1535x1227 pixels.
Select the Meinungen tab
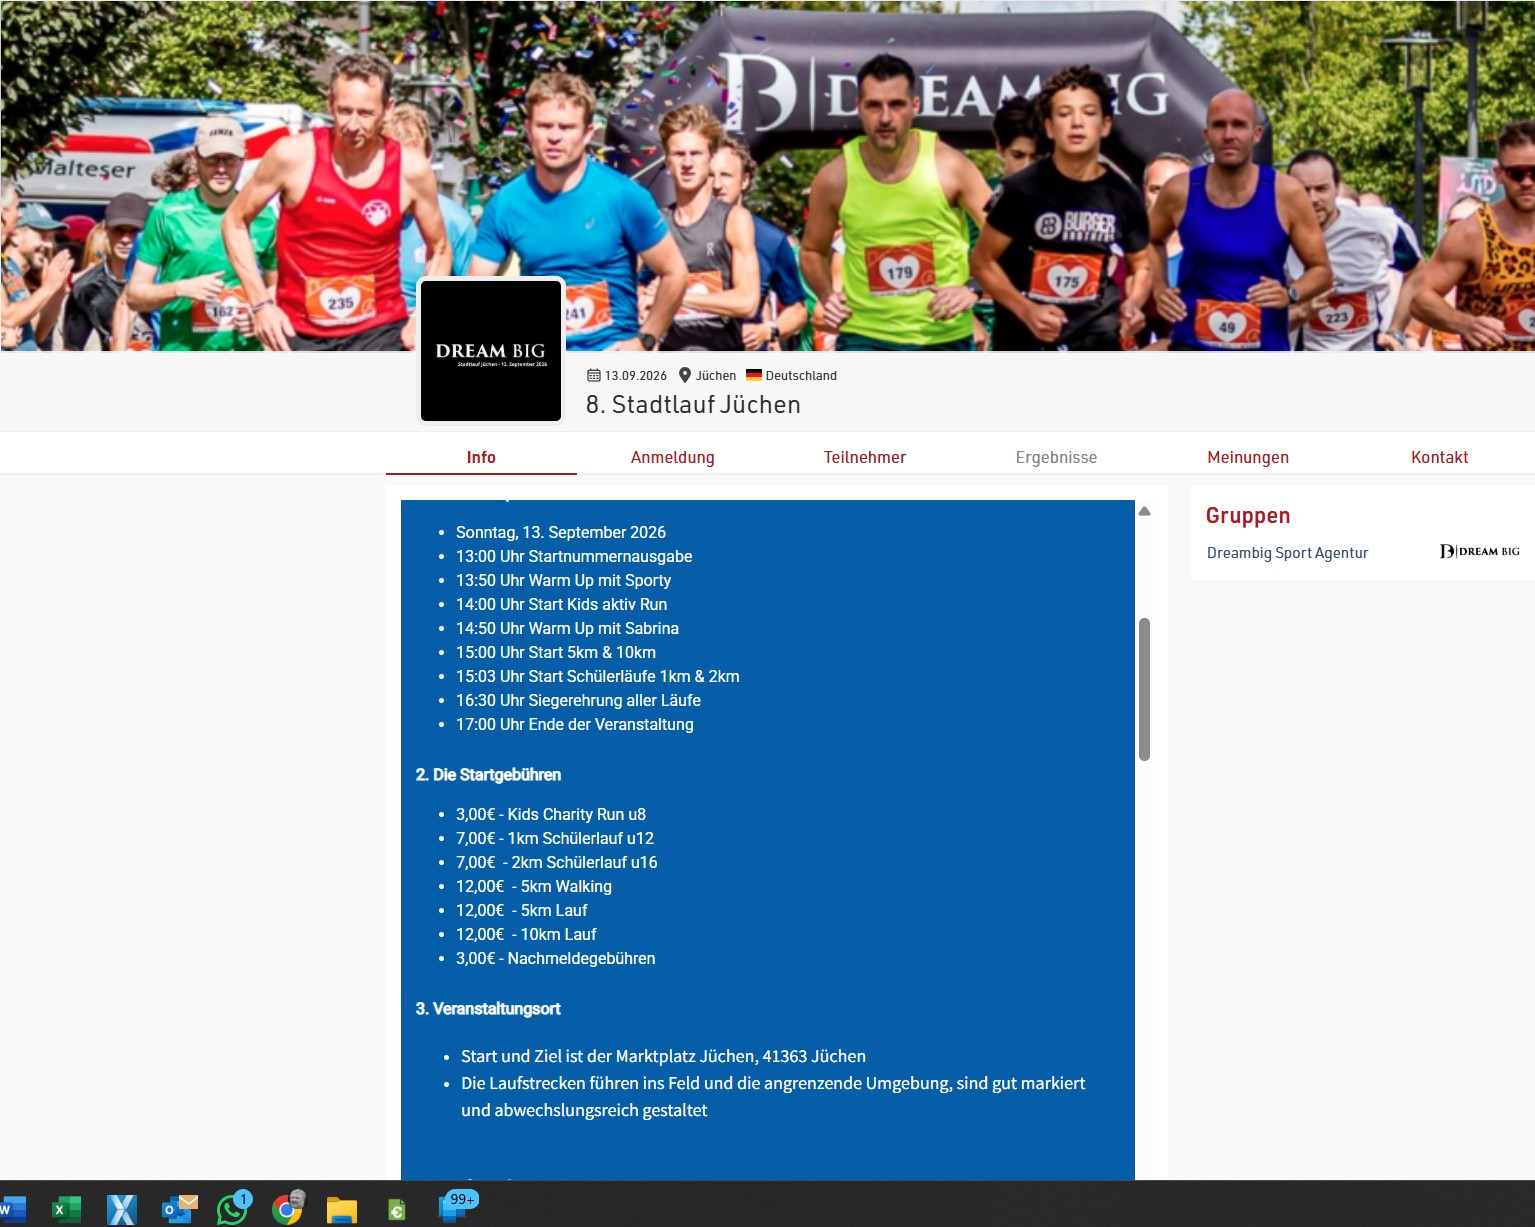(x=1247, y=457)
